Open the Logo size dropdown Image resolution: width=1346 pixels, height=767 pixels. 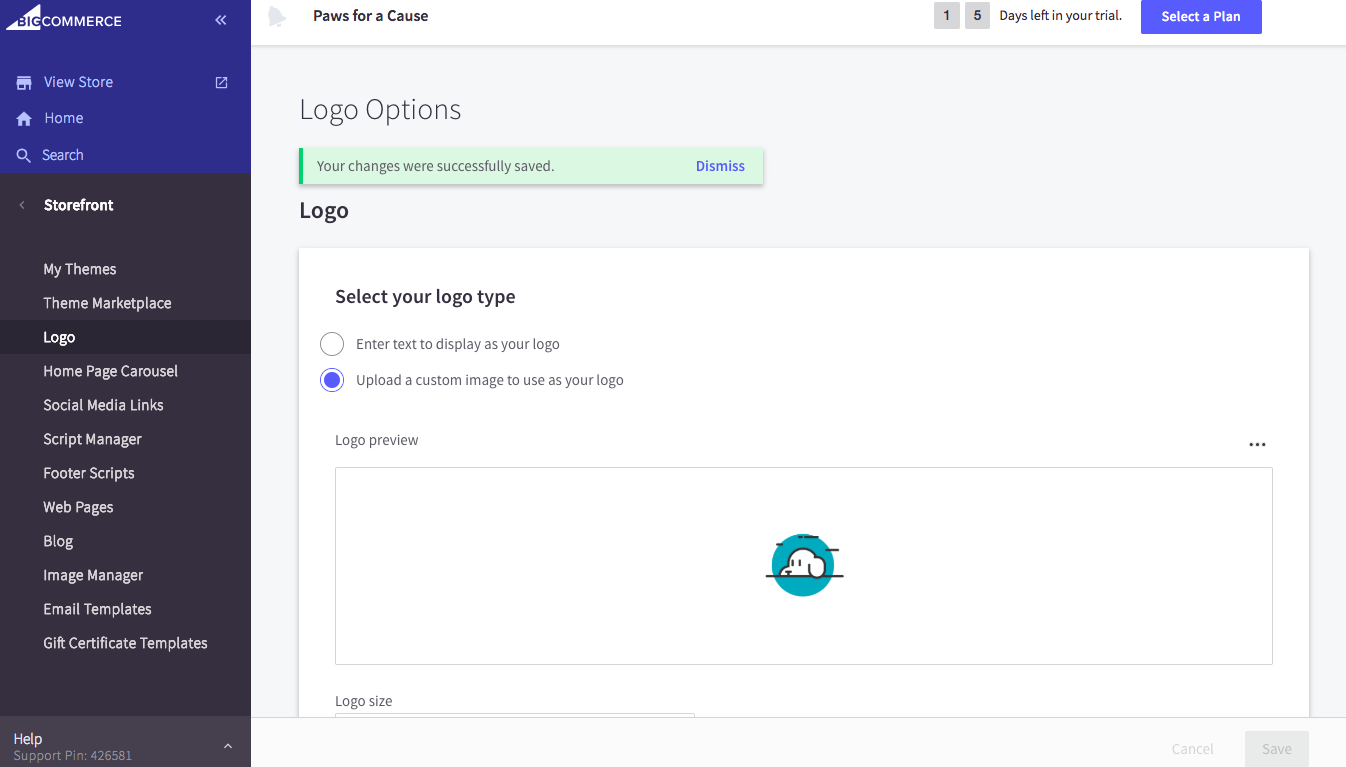click(514, 715)
